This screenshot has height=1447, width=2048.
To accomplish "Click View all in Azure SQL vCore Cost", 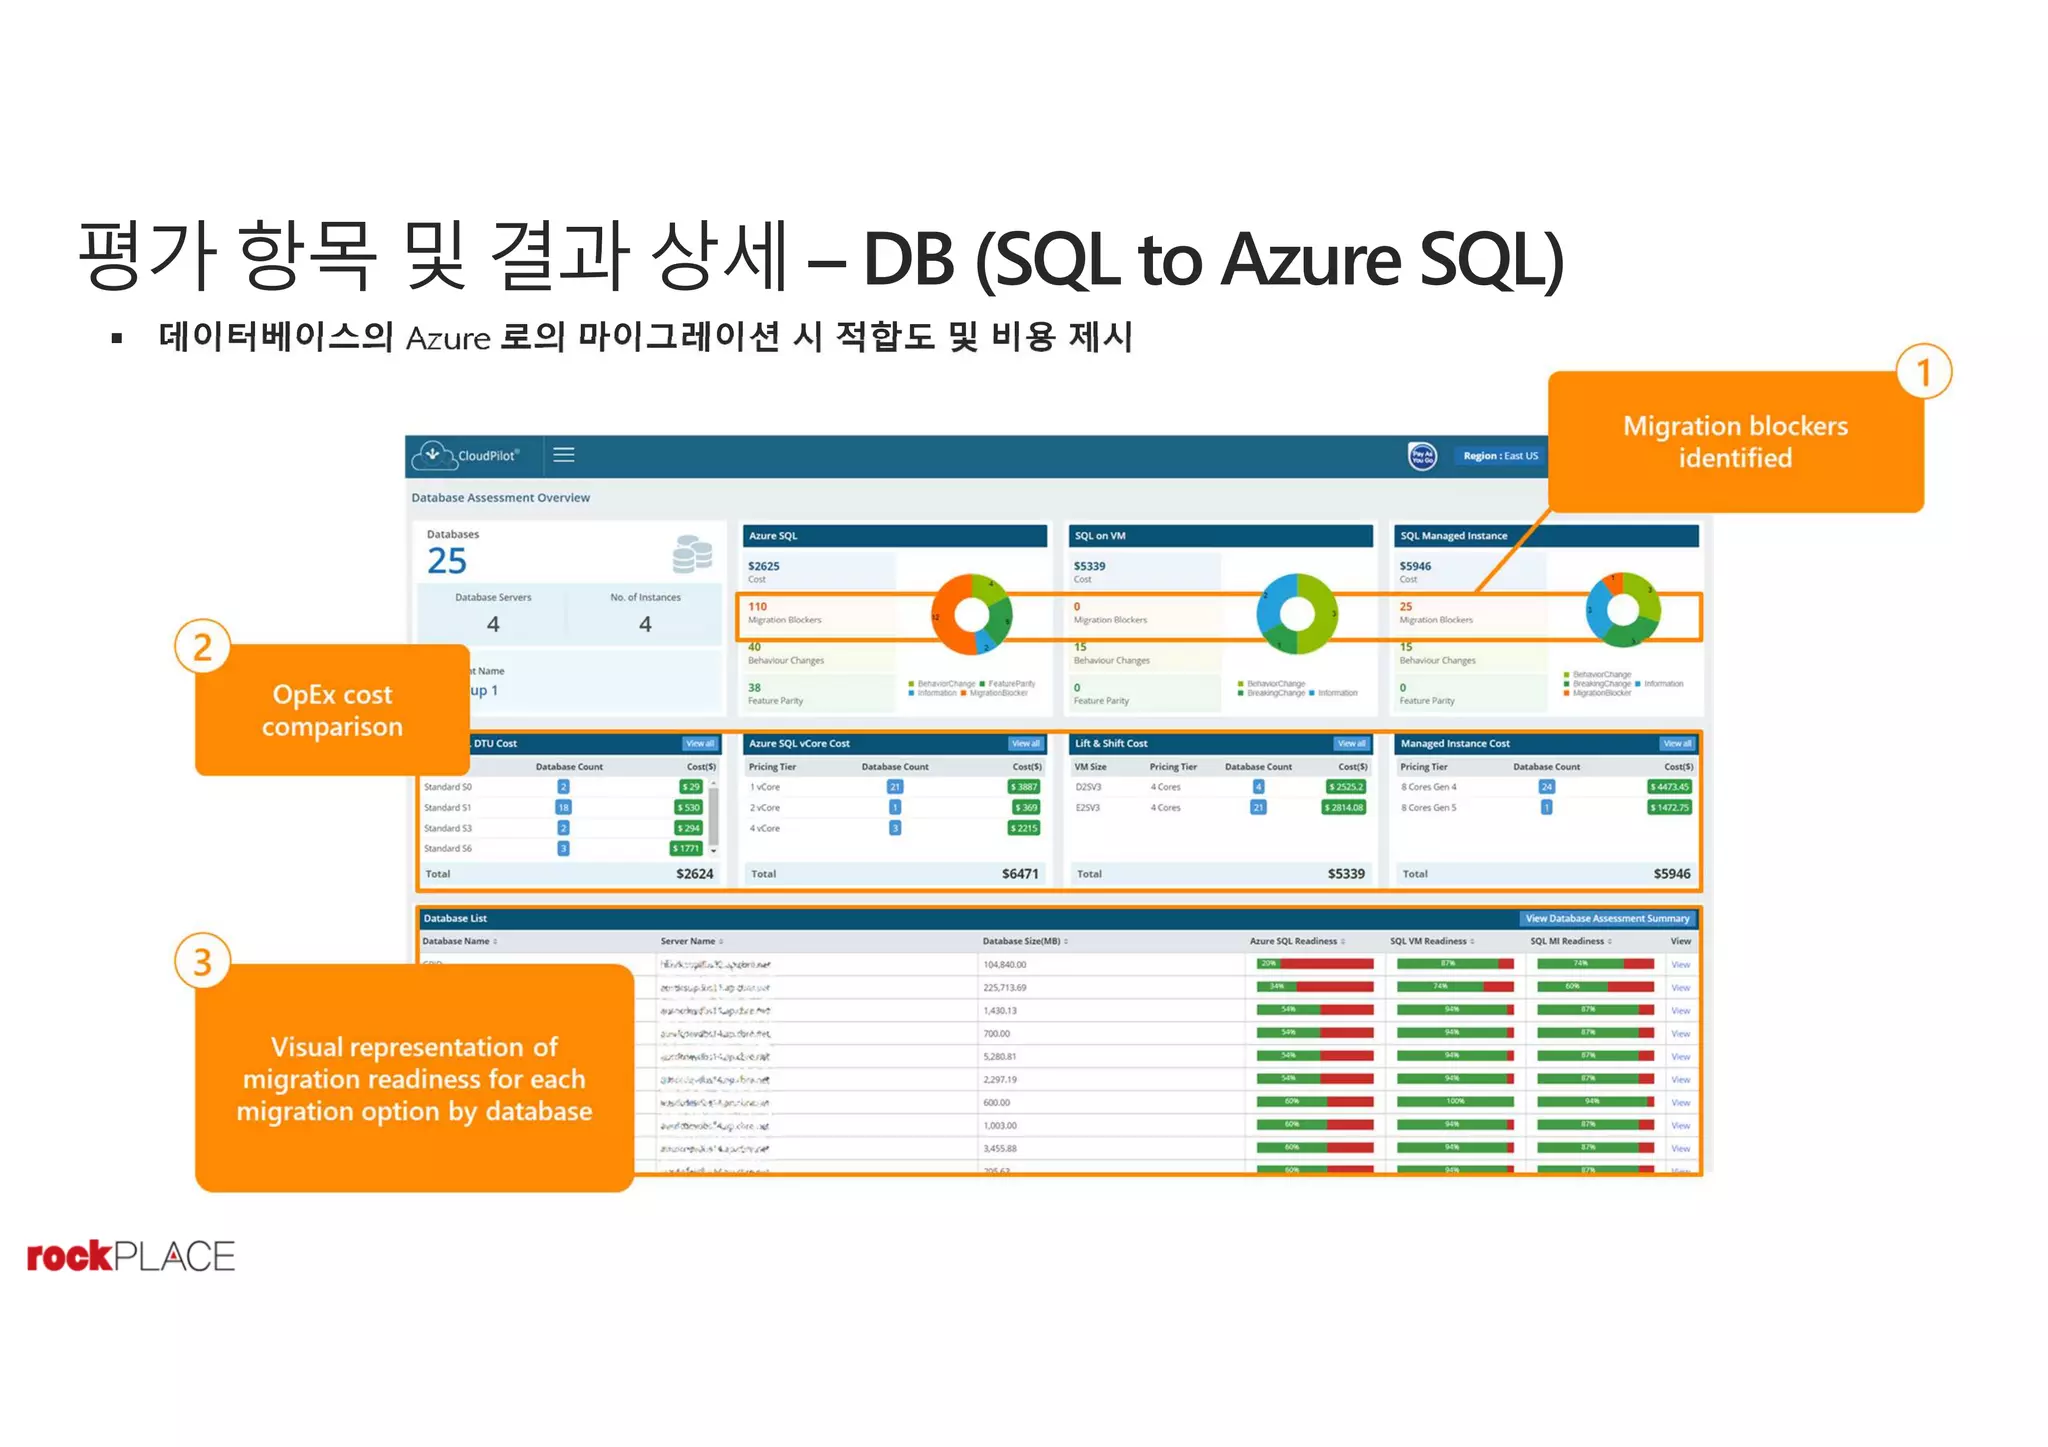I will [1025, 744].
